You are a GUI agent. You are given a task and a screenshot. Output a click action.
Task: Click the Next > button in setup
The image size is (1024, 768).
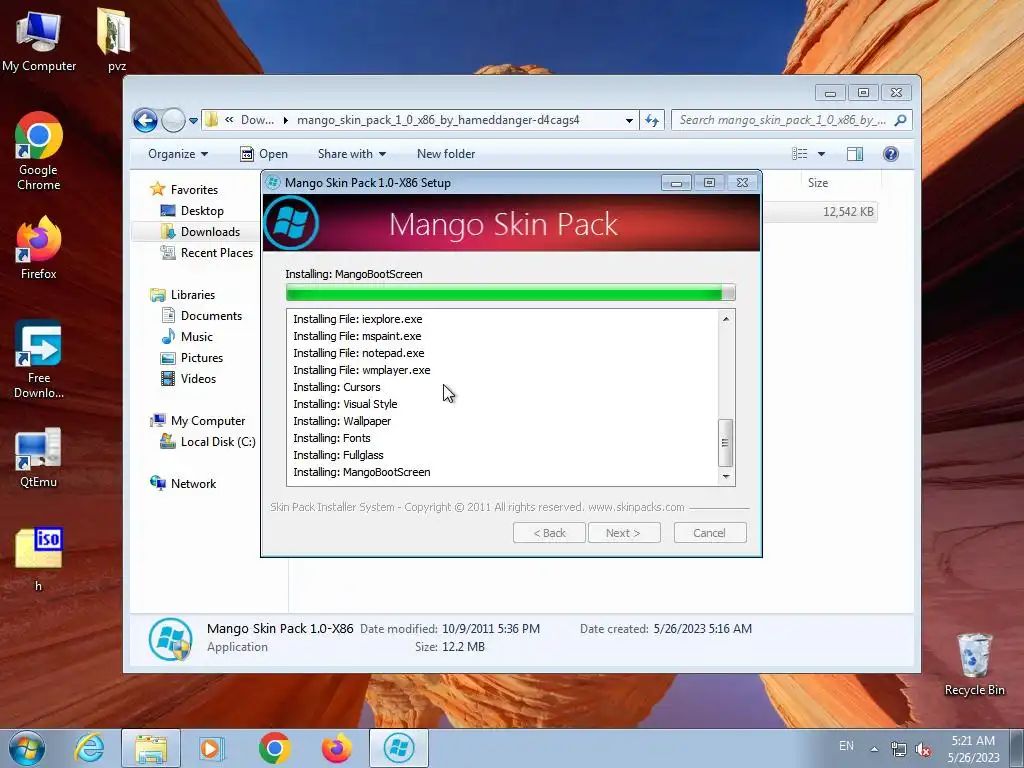point(624,533)
